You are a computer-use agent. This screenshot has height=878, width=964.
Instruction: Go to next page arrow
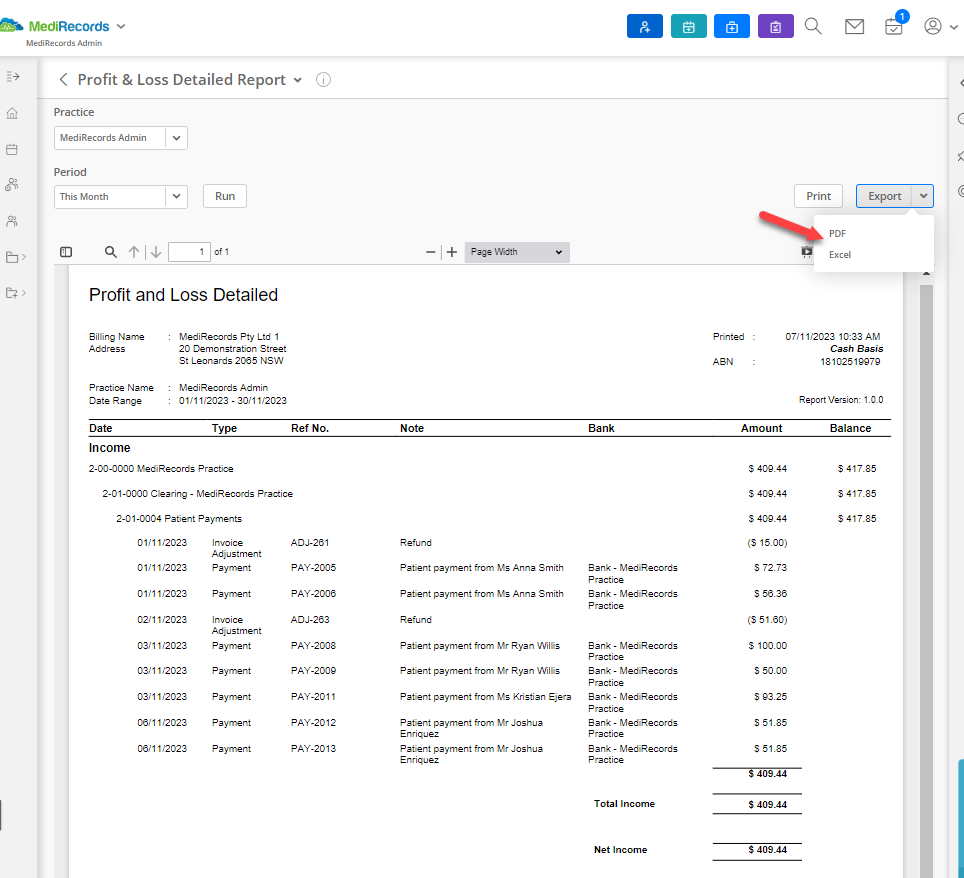(156, 252)
